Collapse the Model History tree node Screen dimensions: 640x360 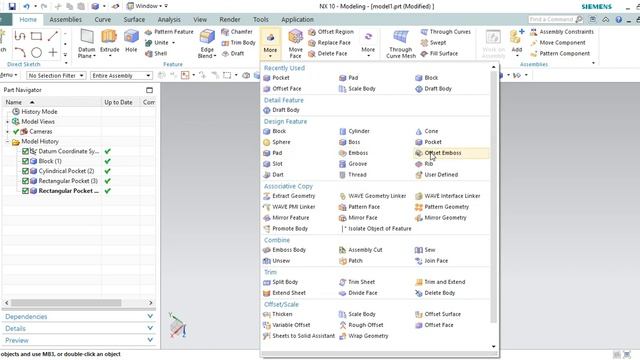click(x=7, y=142)
